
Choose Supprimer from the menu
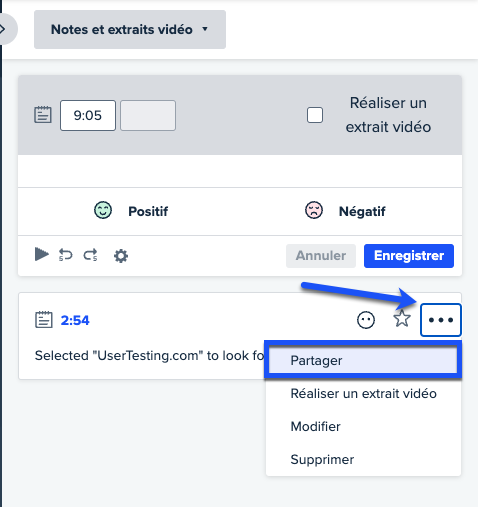tap(363, 459)
